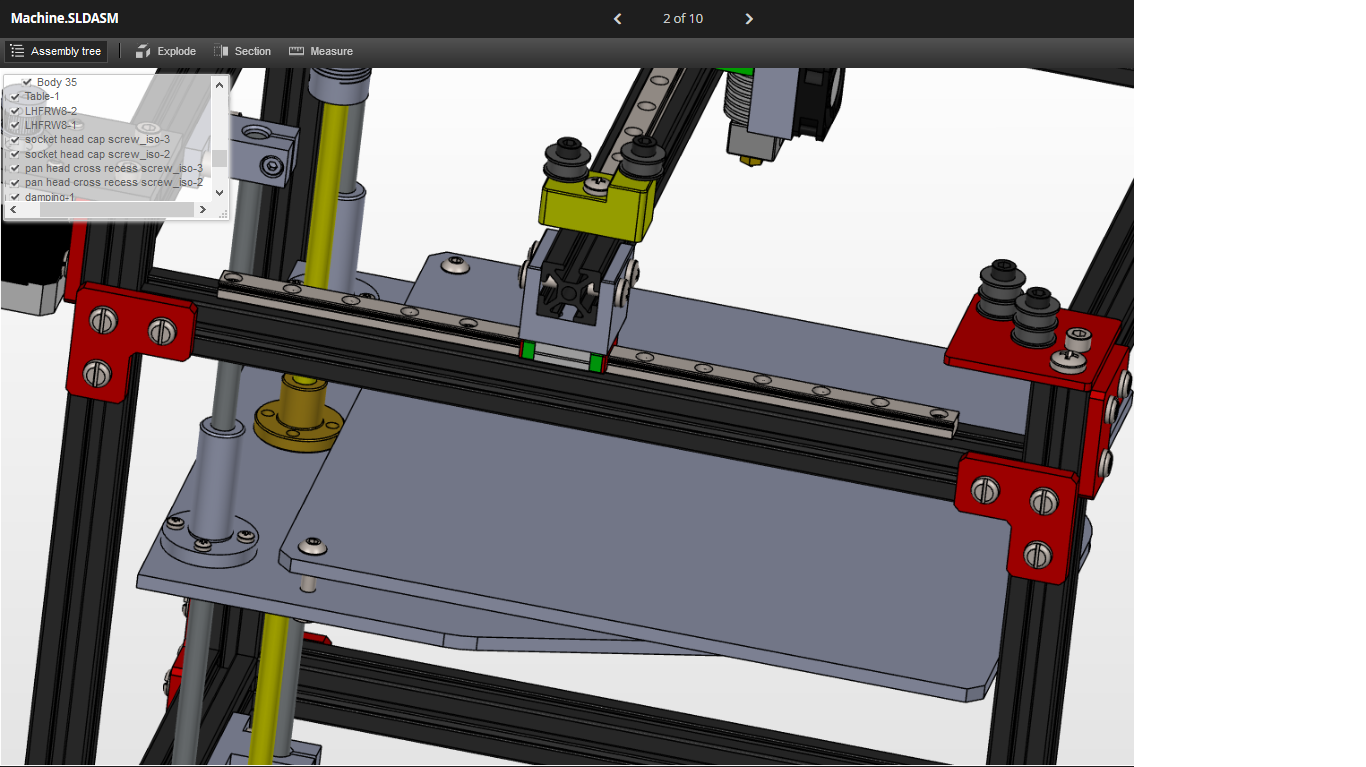The image size is (1366, 767).
Task: Go to the next model with right chevron
Action: pos(749,19)
